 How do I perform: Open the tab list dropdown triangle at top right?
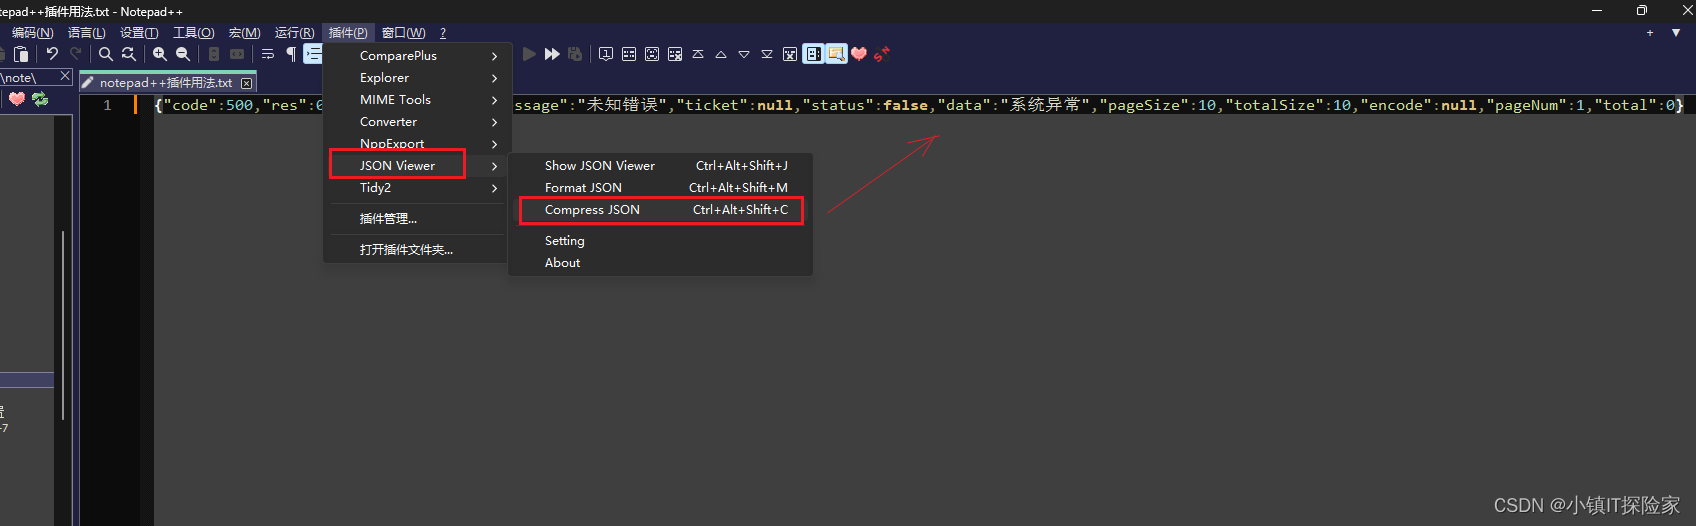coord(1676,33)
